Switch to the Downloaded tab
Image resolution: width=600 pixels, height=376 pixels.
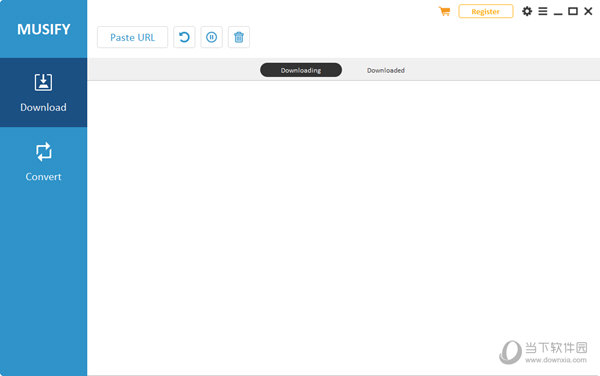click(x=386, y=70)
